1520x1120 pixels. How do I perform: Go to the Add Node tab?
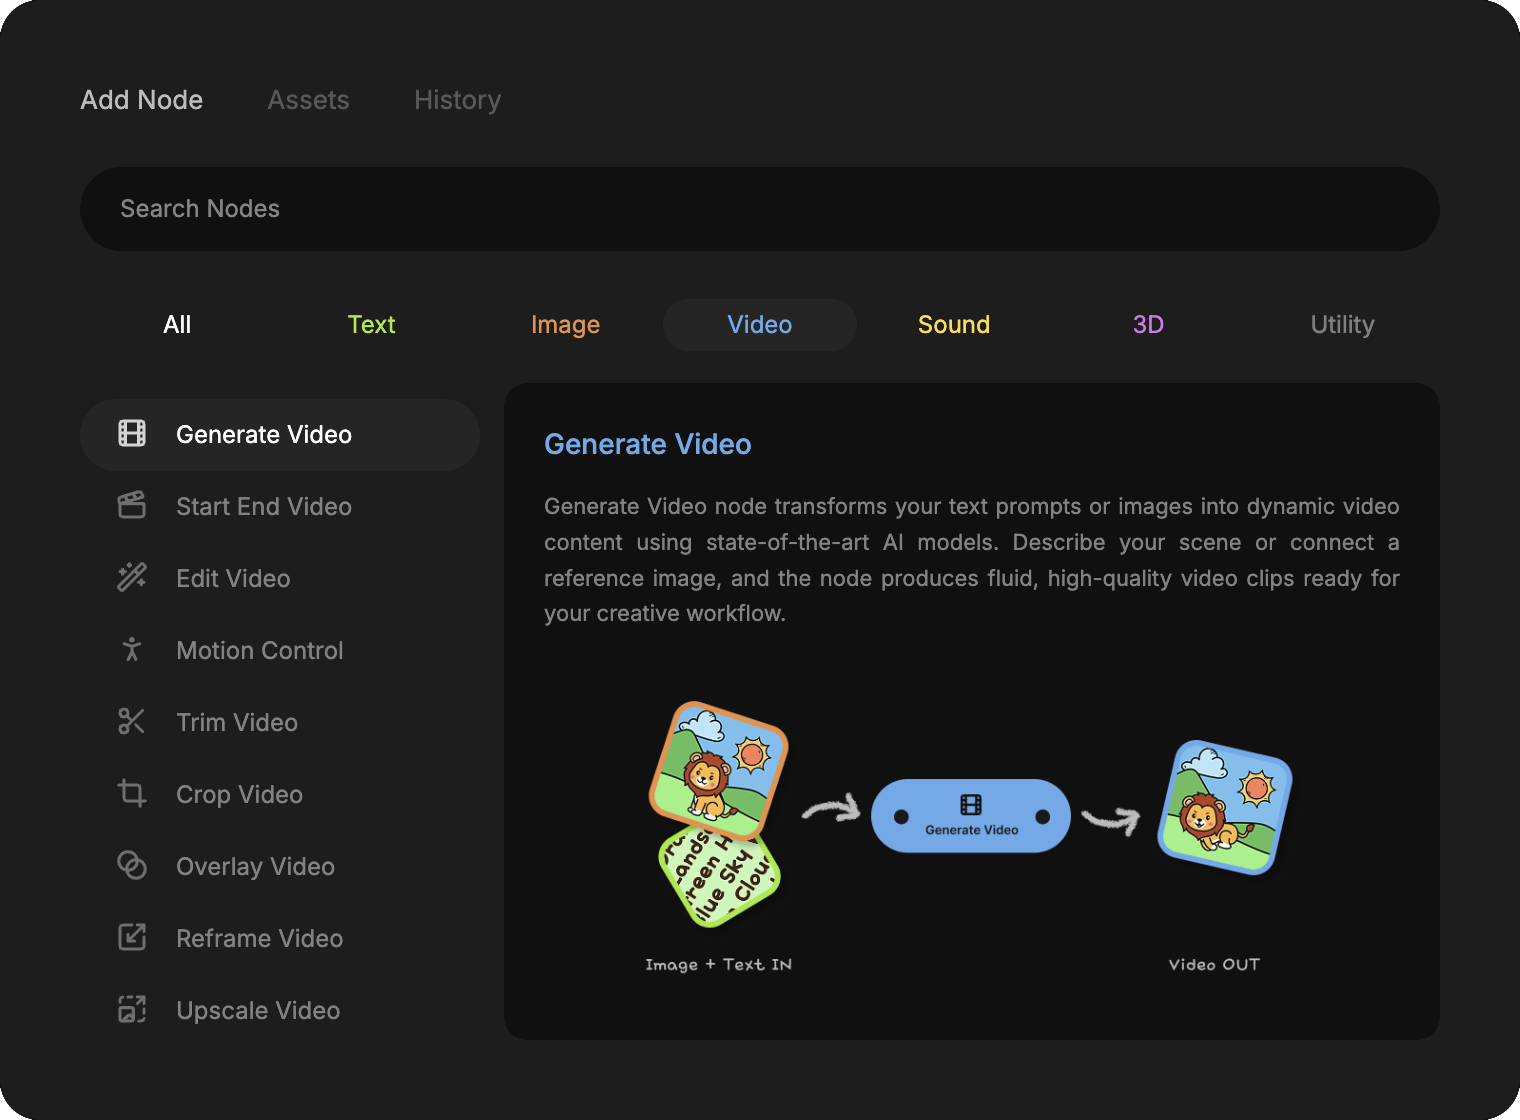tap(142, 100)
